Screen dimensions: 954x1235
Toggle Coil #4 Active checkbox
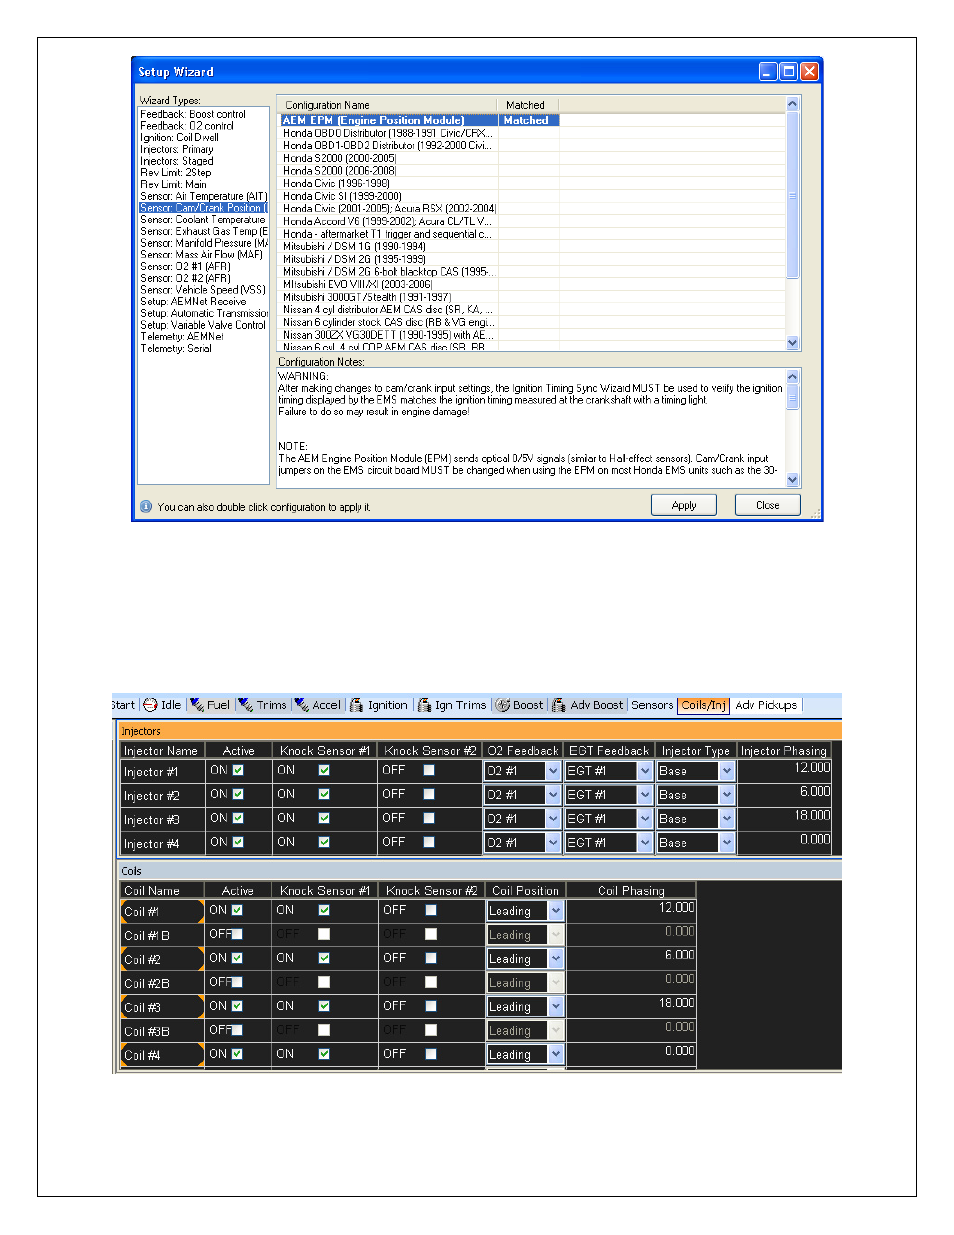coord(237,1054)
